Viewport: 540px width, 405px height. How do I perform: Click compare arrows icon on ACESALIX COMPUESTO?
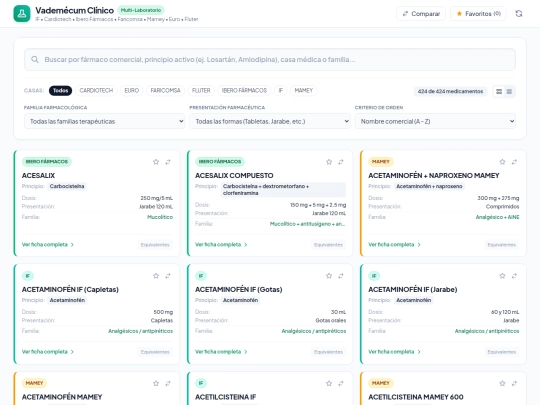[341, 162]
